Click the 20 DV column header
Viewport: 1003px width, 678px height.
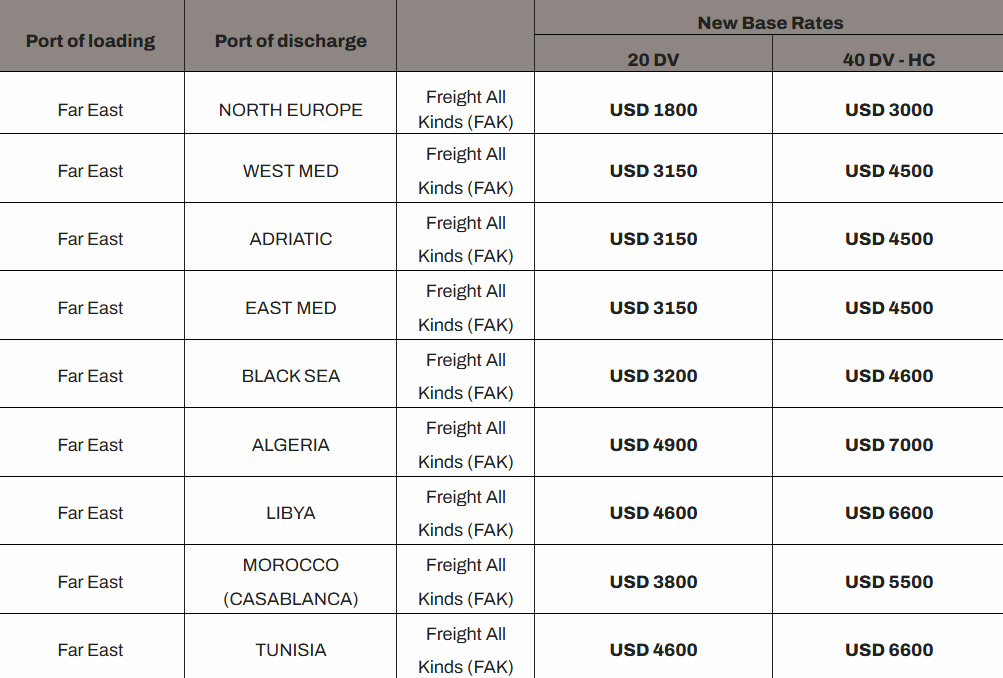[x=653, y=60]
